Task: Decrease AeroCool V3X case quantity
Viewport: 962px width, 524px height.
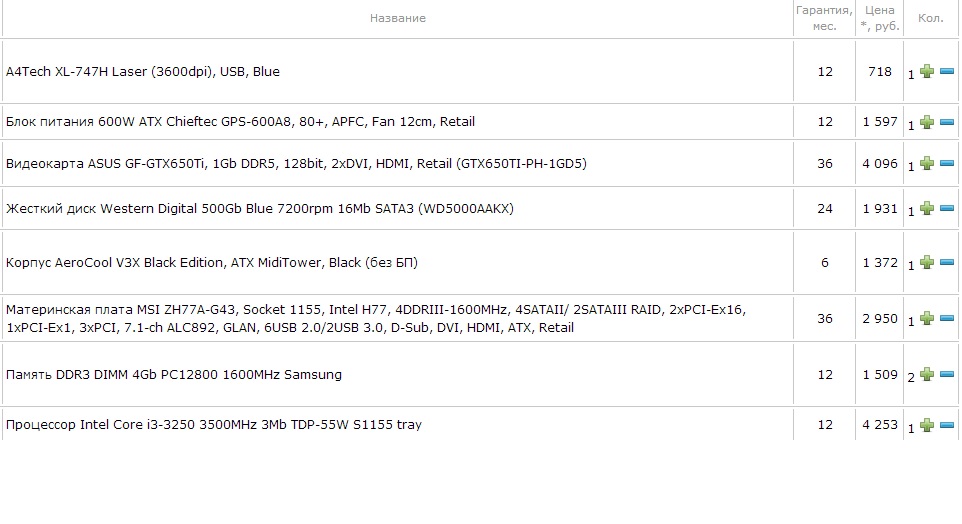Action: click(947, 263)
